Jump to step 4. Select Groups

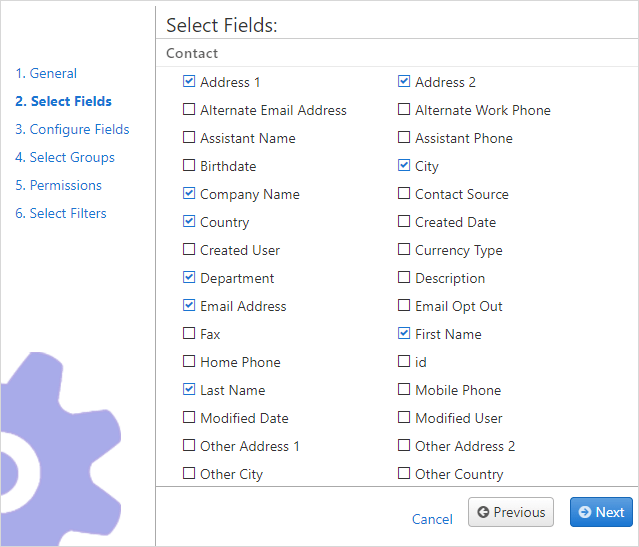point(65,157)
